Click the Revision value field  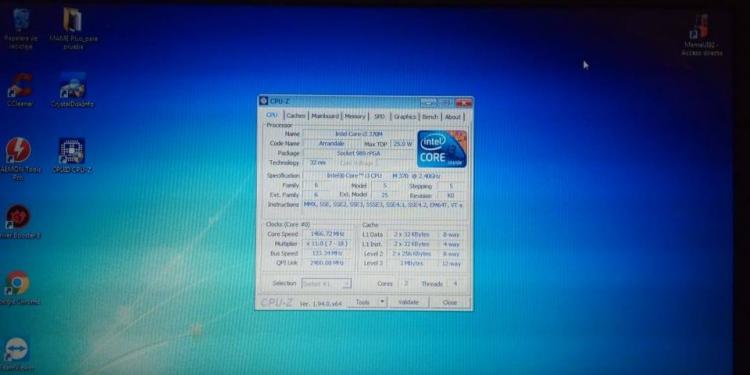(x=450, y=196)
